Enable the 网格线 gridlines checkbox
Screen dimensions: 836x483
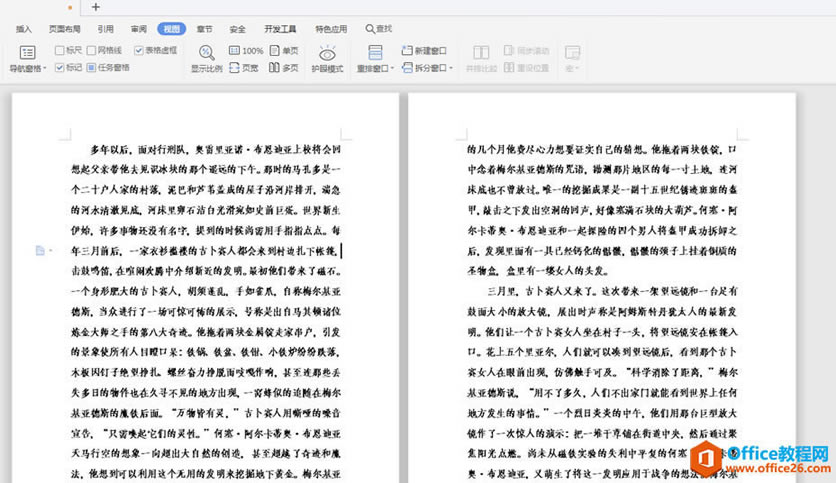[91, 51]
